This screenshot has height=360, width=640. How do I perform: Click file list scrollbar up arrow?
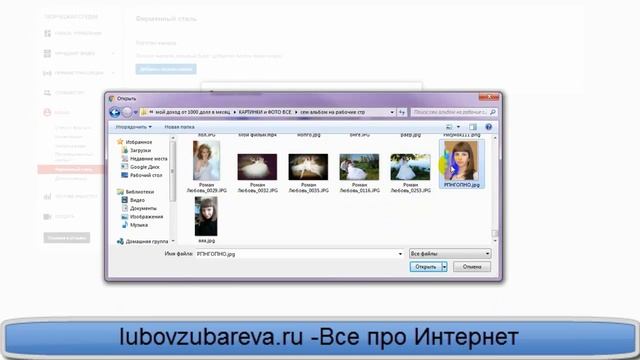495,138
